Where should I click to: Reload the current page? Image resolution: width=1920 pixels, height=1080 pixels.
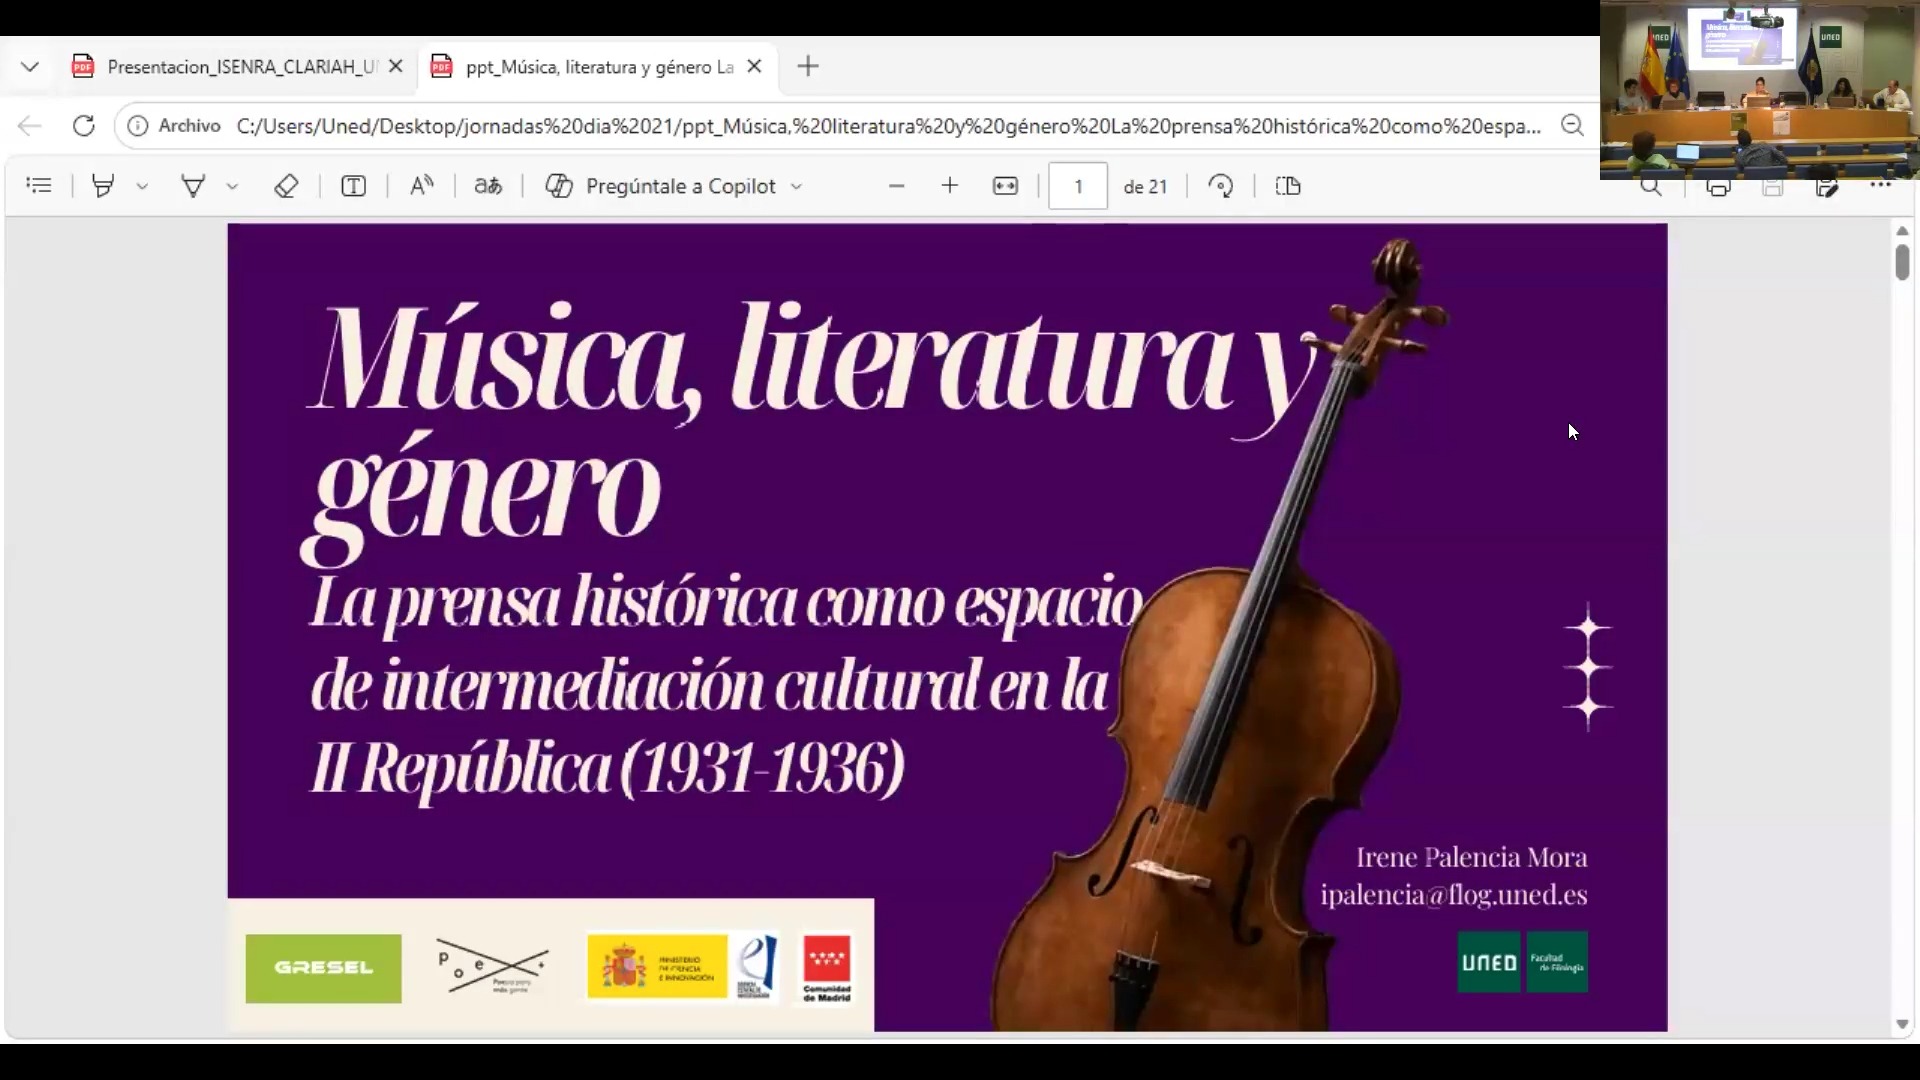tap(84, 126)
